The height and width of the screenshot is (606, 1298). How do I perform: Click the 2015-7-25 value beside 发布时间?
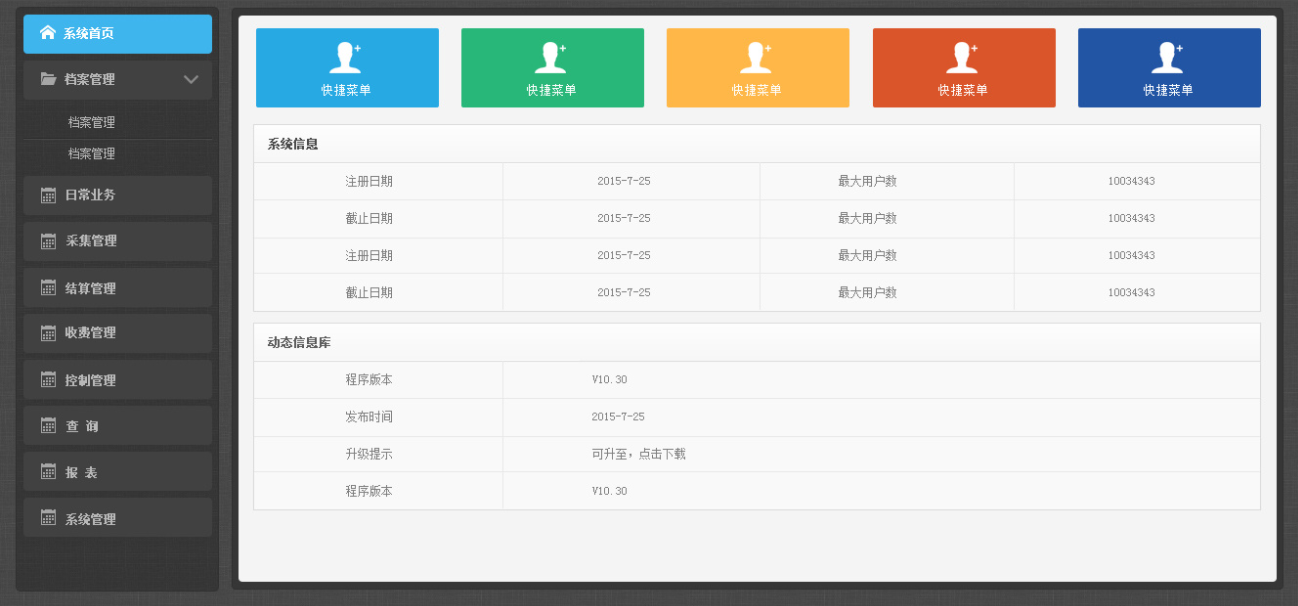click(x=618, y=417)
